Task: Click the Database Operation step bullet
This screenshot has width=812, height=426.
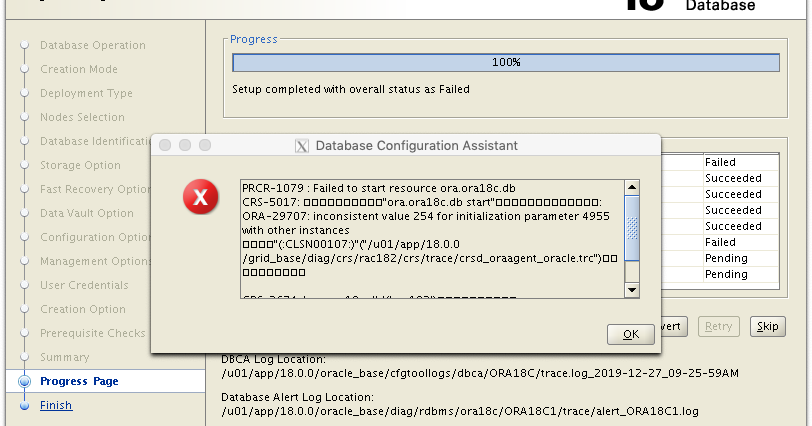Action: click(24, 45)
